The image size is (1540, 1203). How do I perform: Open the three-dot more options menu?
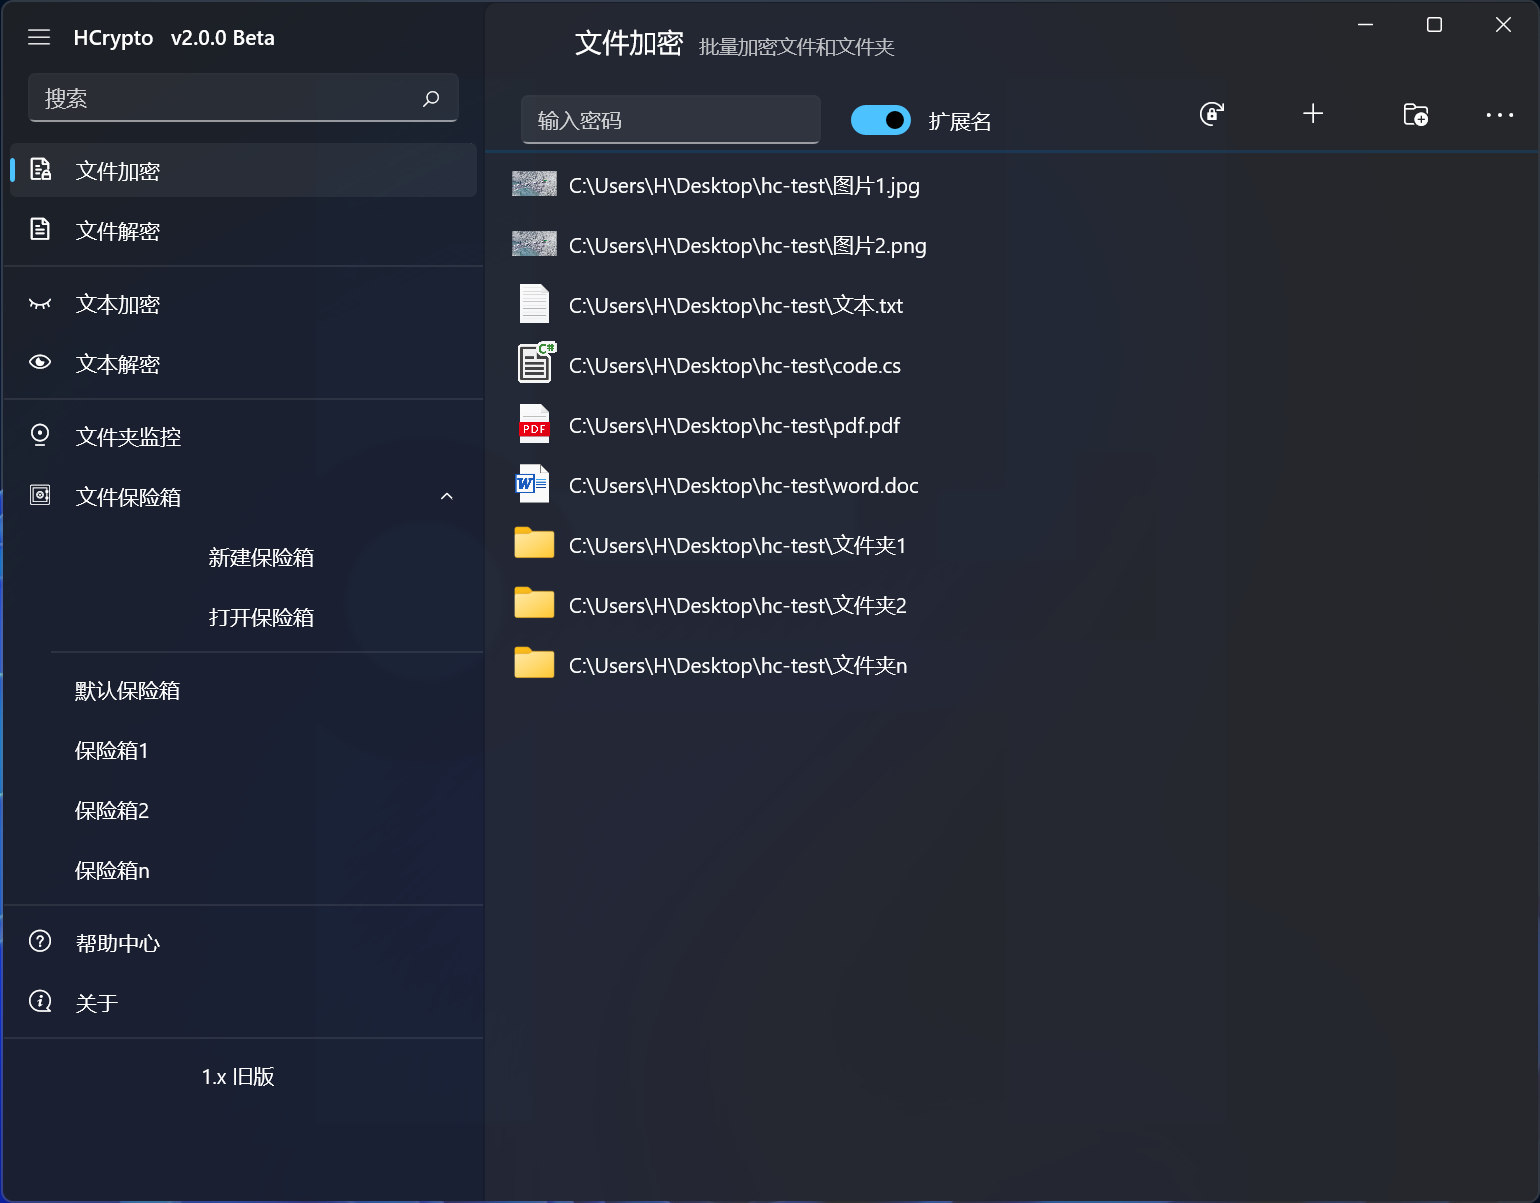click(1500, 115)
